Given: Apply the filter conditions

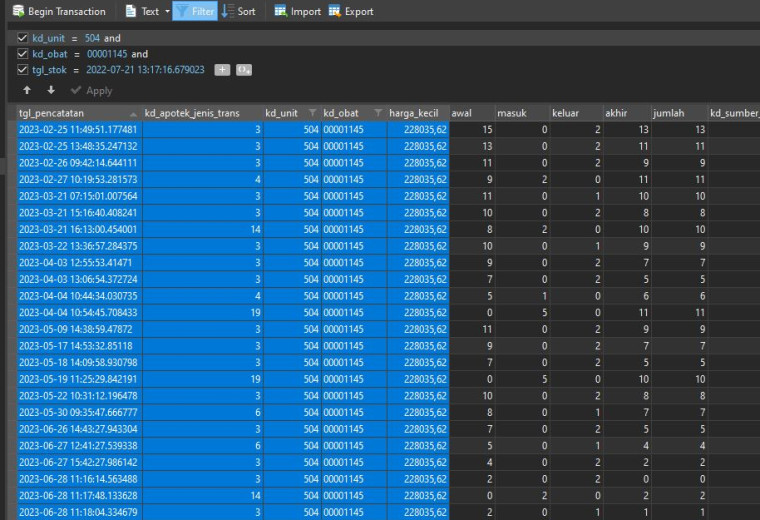Looking at the screenshot, I should point(91,91).
